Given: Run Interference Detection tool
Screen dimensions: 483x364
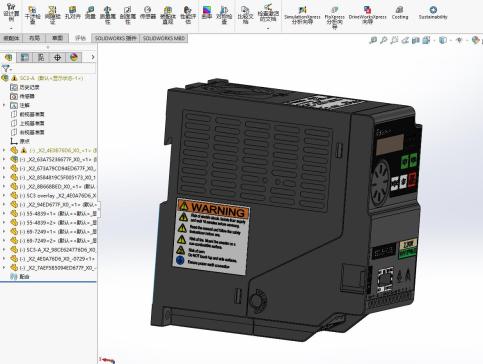Looking at the screenshot, I should [32, 15].
